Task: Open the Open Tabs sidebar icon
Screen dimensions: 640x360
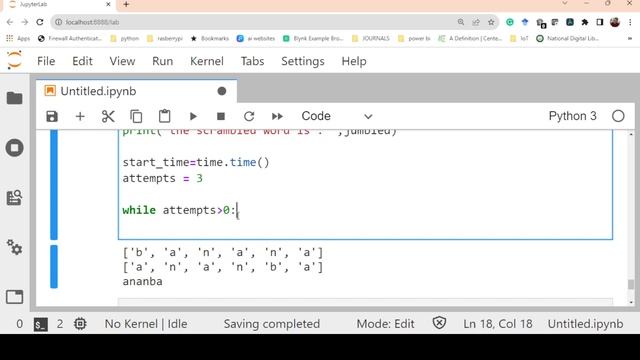Action: 15,297
